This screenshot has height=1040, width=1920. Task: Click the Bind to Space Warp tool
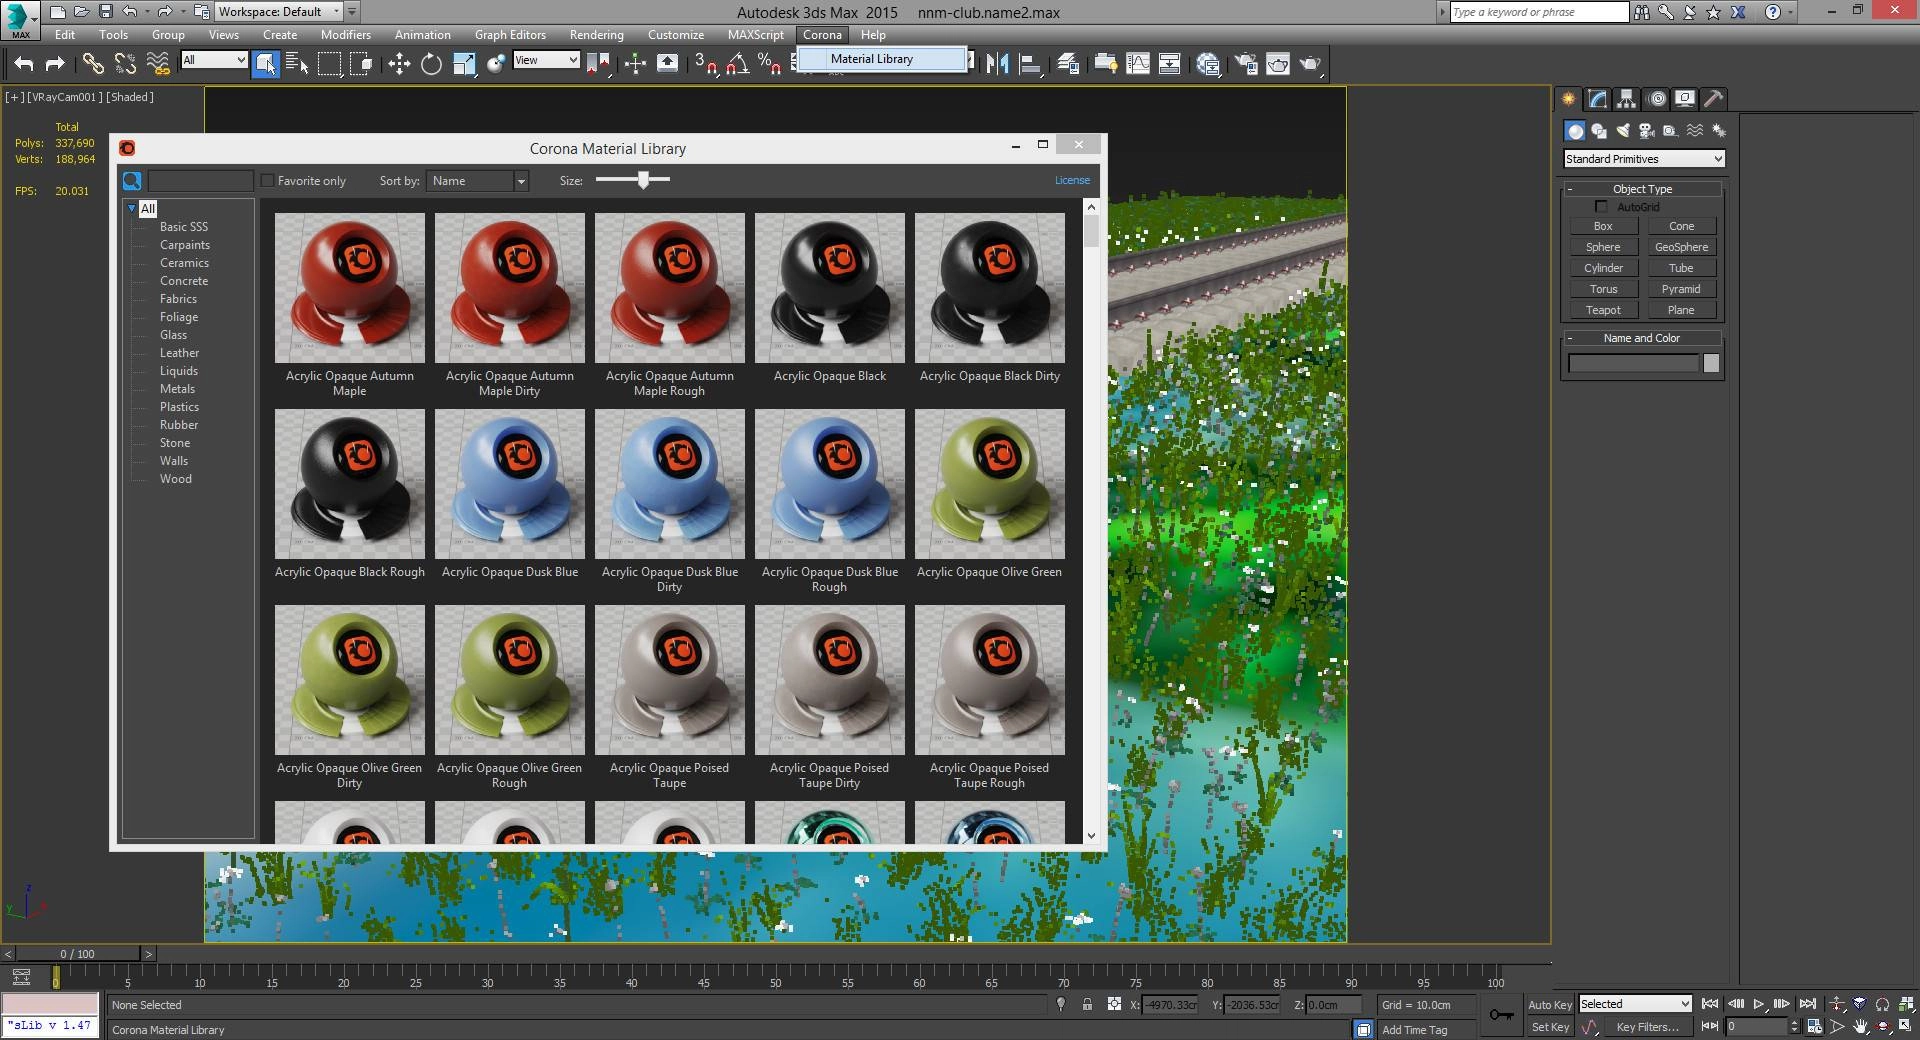(158, 64)
